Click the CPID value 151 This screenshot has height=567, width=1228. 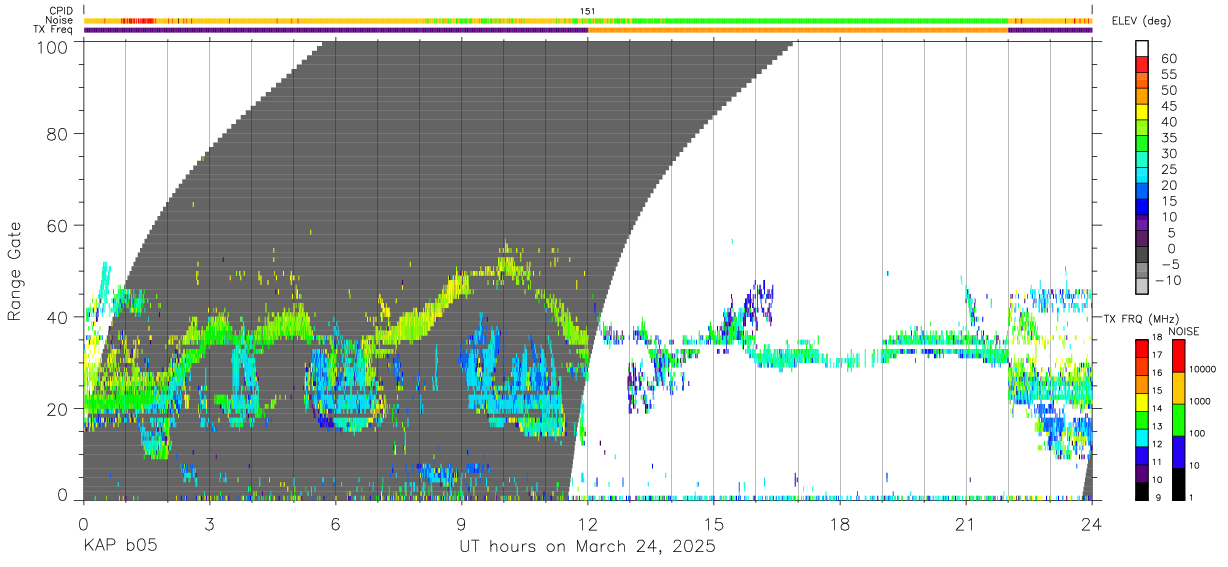click(x=588, y=11)
